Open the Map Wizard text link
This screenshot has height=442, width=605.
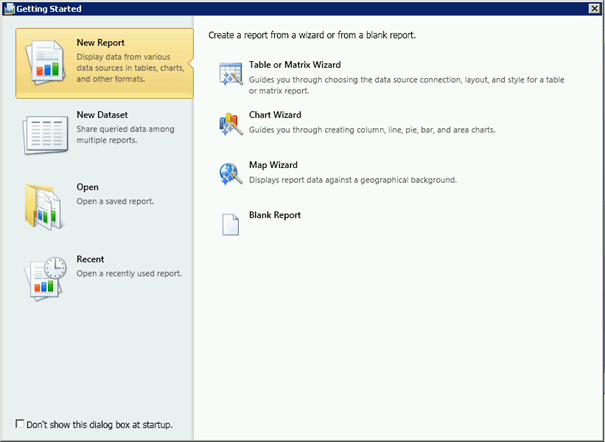273,165
